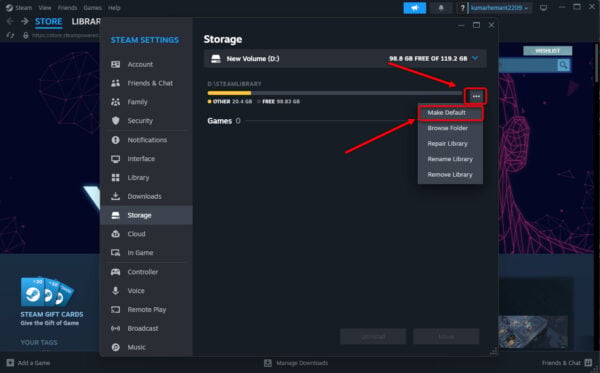Click the WISHLIST button on store page
Screen dimensions: 600x373
[548, 51]
